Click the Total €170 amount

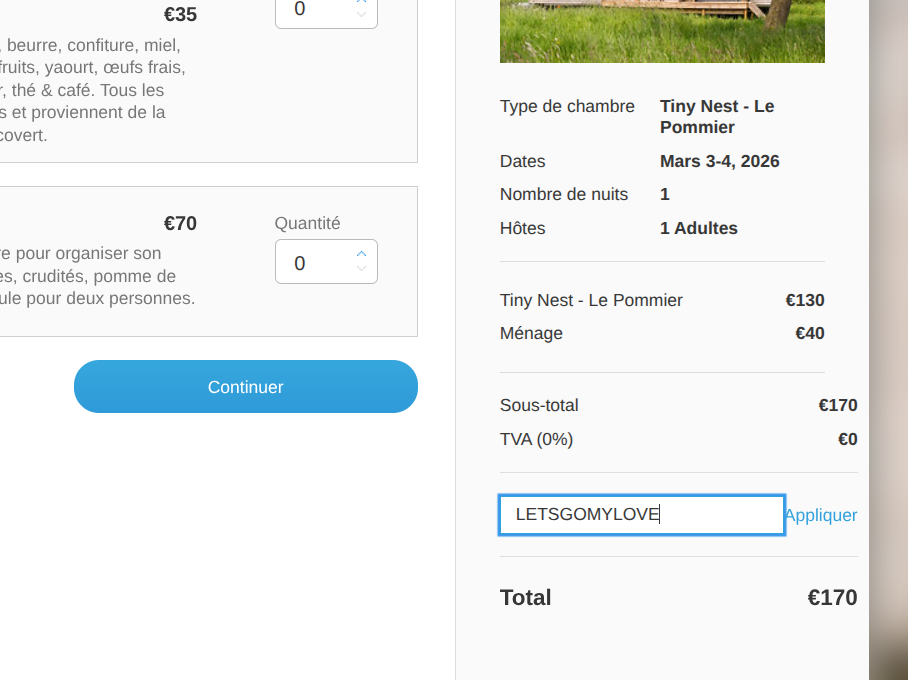[832, 598]
